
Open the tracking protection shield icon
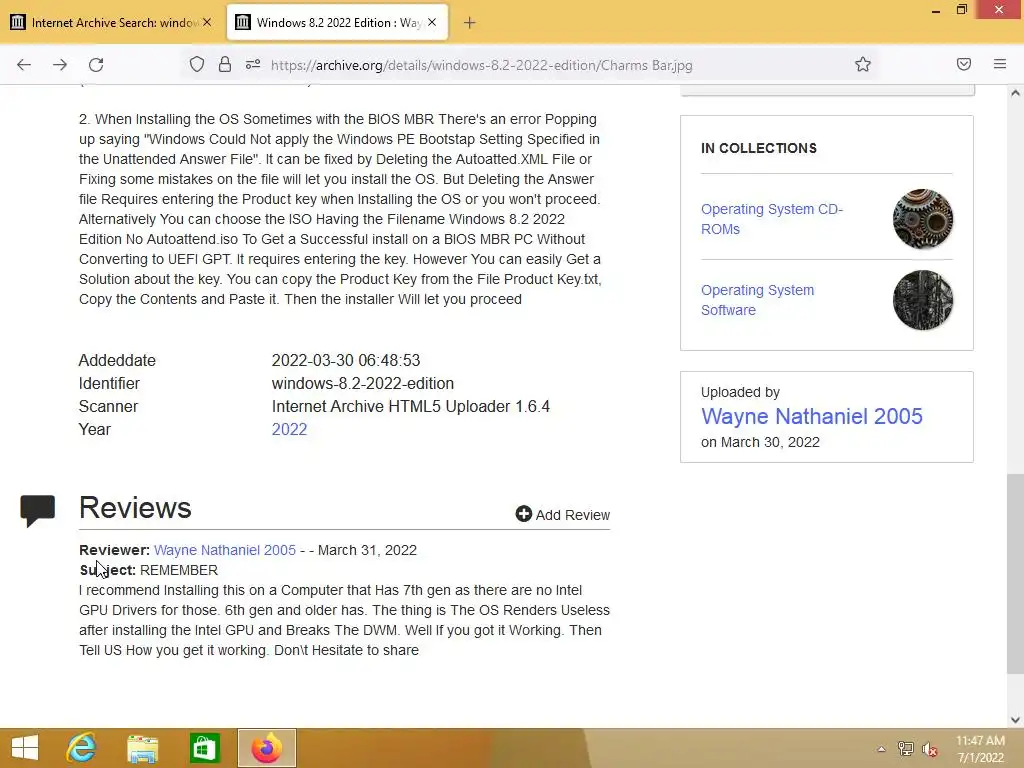click(197, 64)
